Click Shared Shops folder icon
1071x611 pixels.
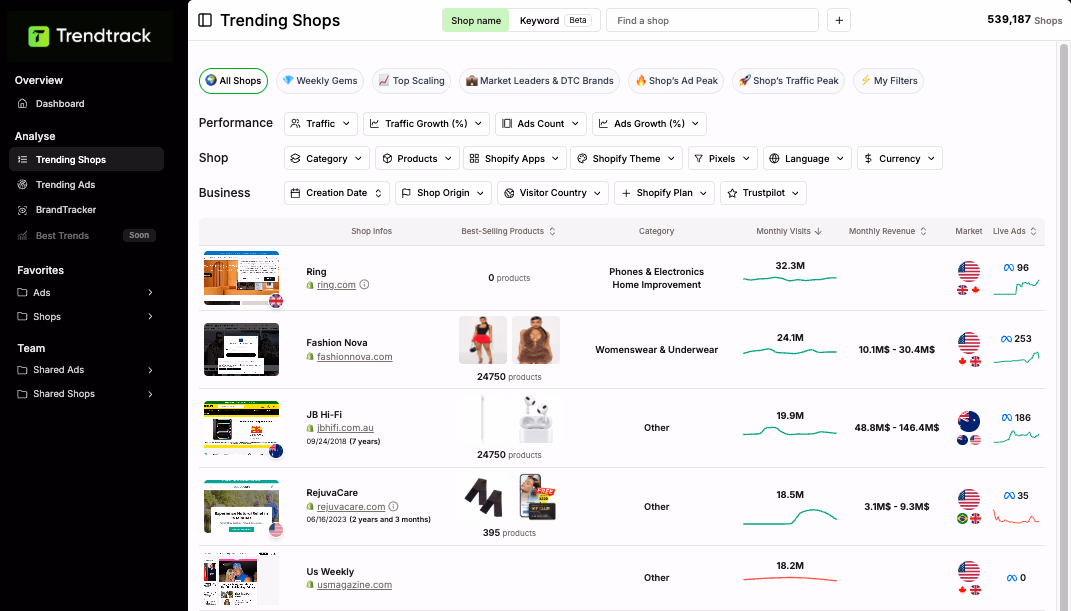tap(23, 394)
